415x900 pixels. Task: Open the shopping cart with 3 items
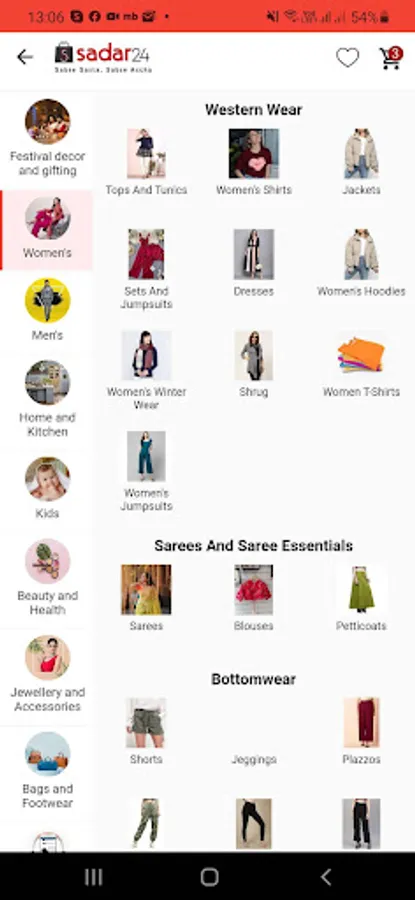point(391,58)
